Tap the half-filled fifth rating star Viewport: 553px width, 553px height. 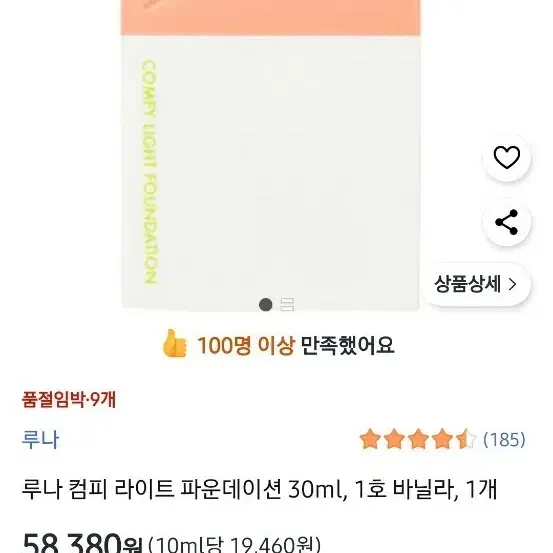(x=466, y=439)
